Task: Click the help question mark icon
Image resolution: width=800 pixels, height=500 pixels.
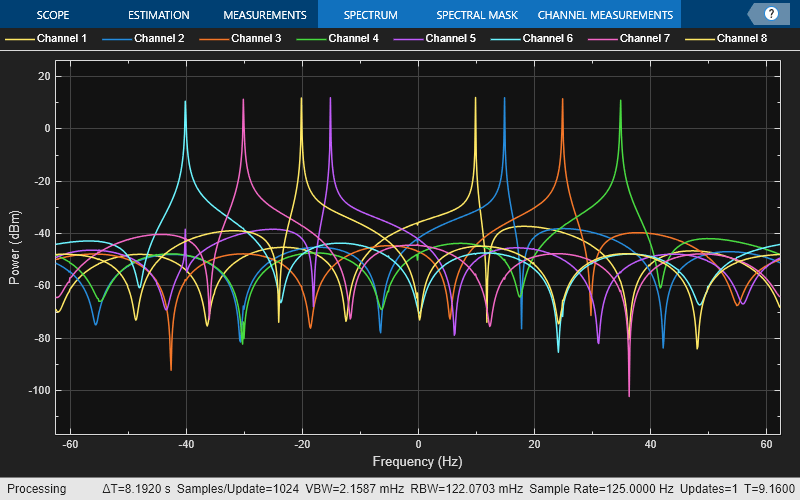Action: point(771,14)
